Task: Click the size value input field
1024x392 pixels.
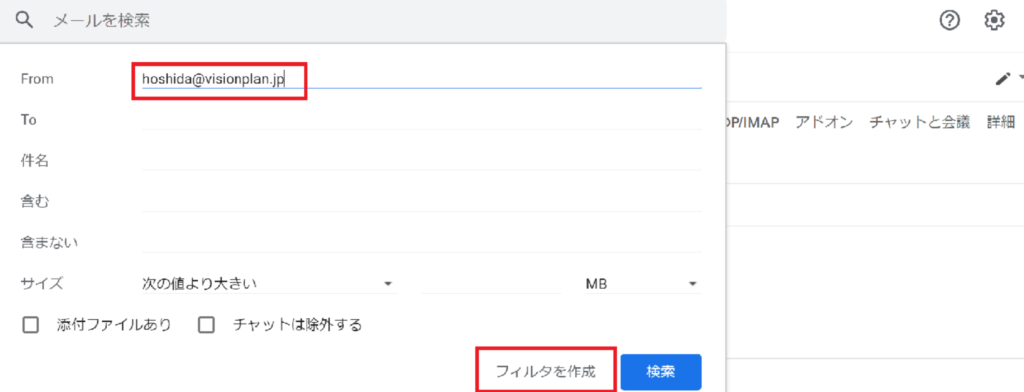Action: [x=491, y=284]
